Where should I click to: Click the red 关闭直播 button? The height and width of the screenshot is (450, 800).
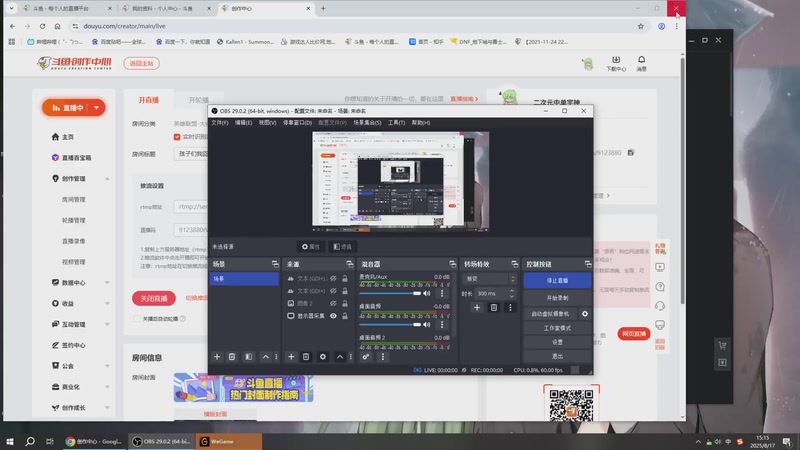coord(154,298)
